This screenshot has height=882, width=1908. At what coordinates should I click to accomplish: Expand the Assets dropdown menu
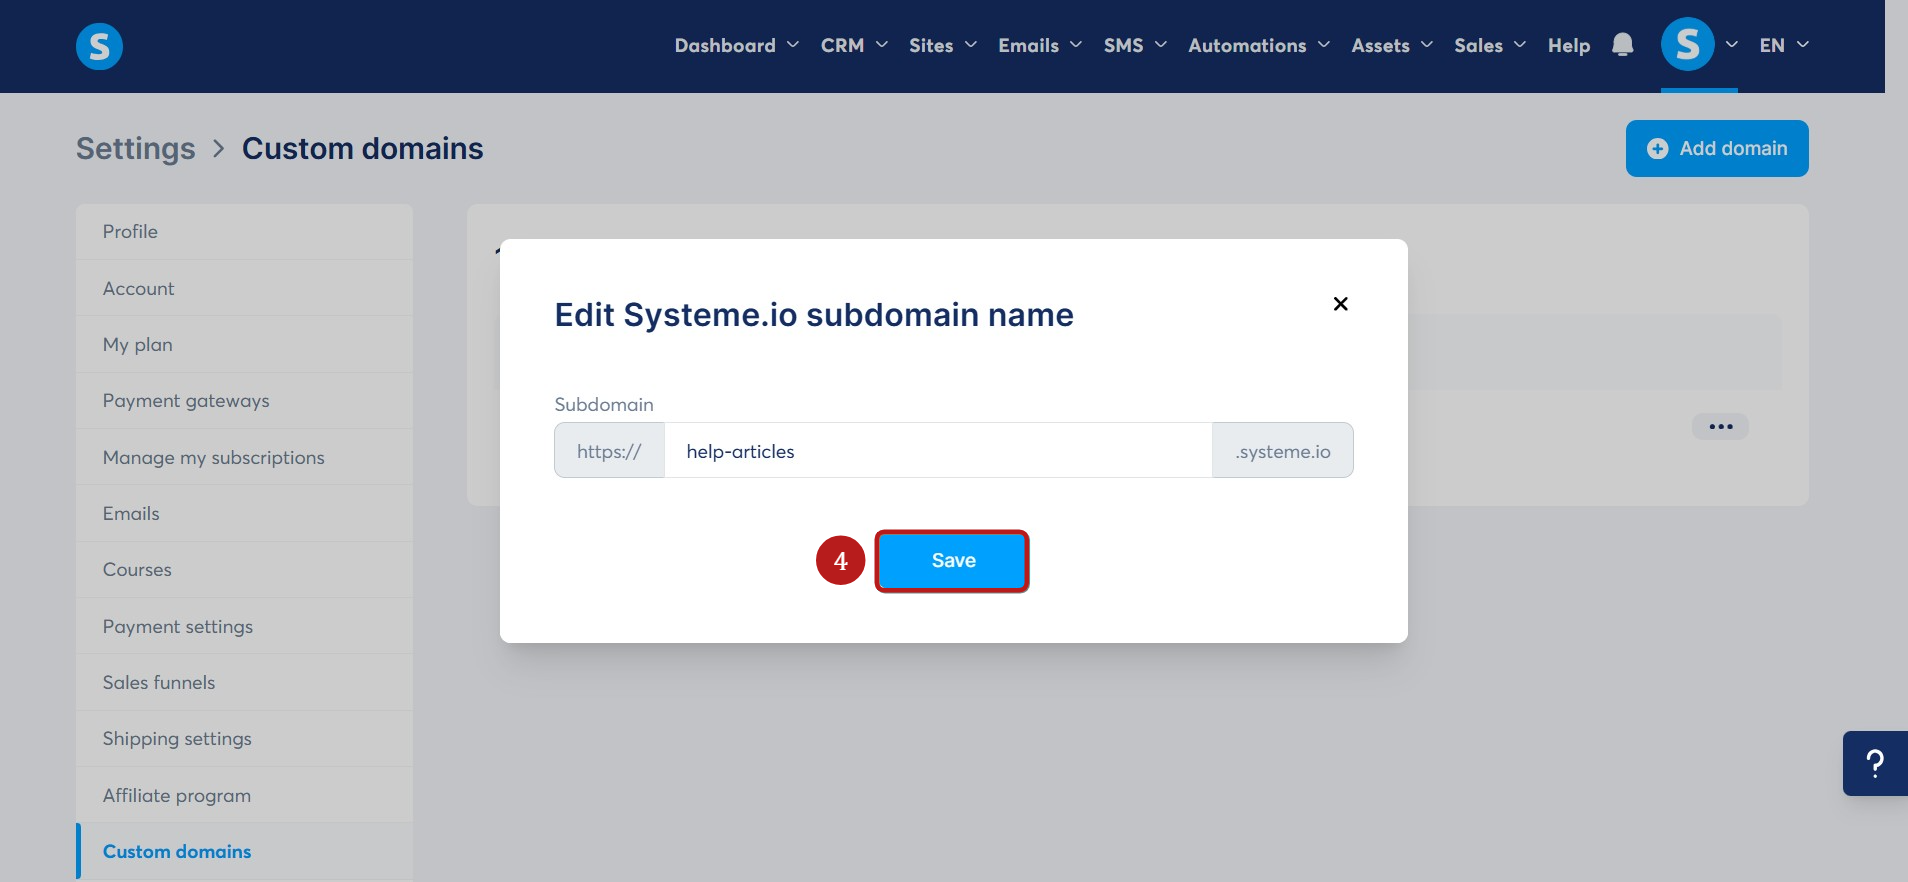click(1392, 45)
